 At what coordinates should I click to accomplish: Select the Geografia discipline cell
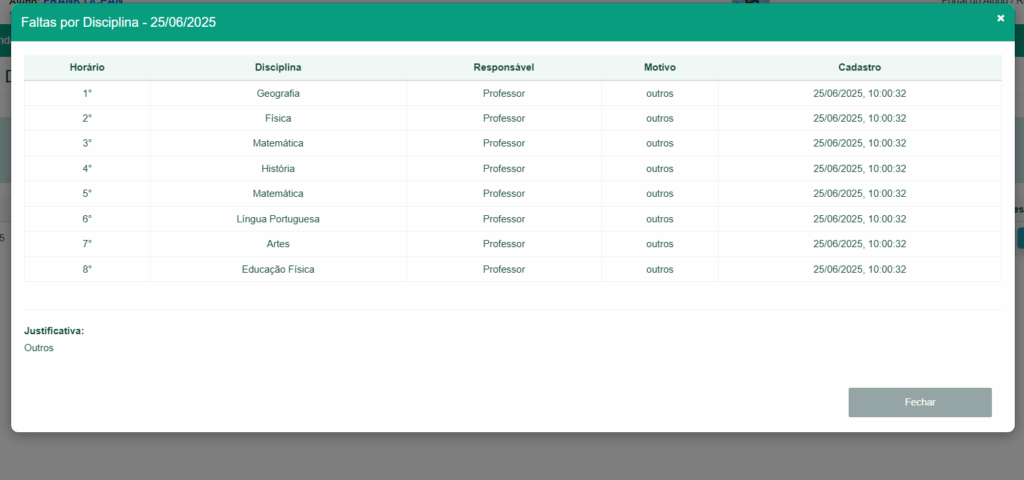tap(278, 93)
